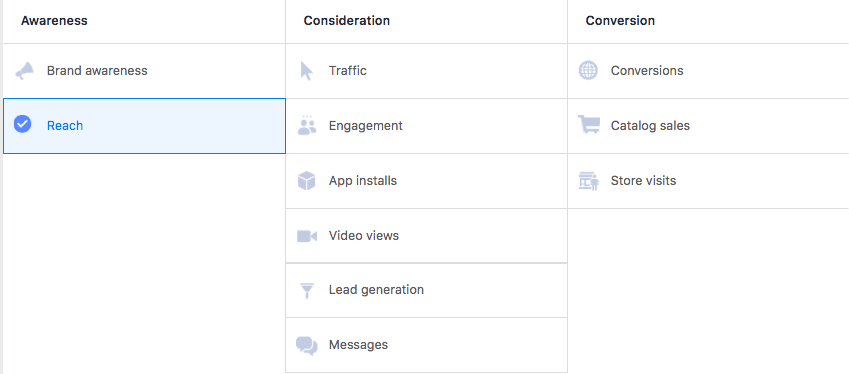Pick the App installs objective
The width and height of the screenshot is (849, 374).
point(427,181)
